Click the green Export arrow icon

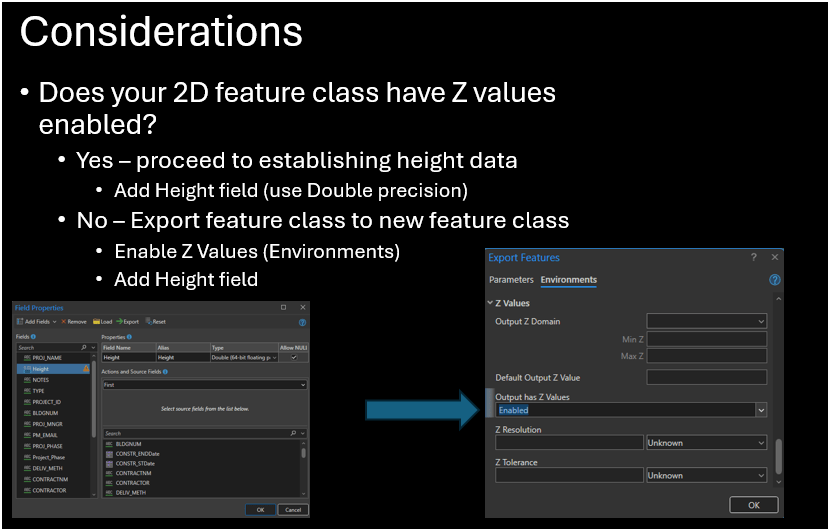click(x=120, y=321)
